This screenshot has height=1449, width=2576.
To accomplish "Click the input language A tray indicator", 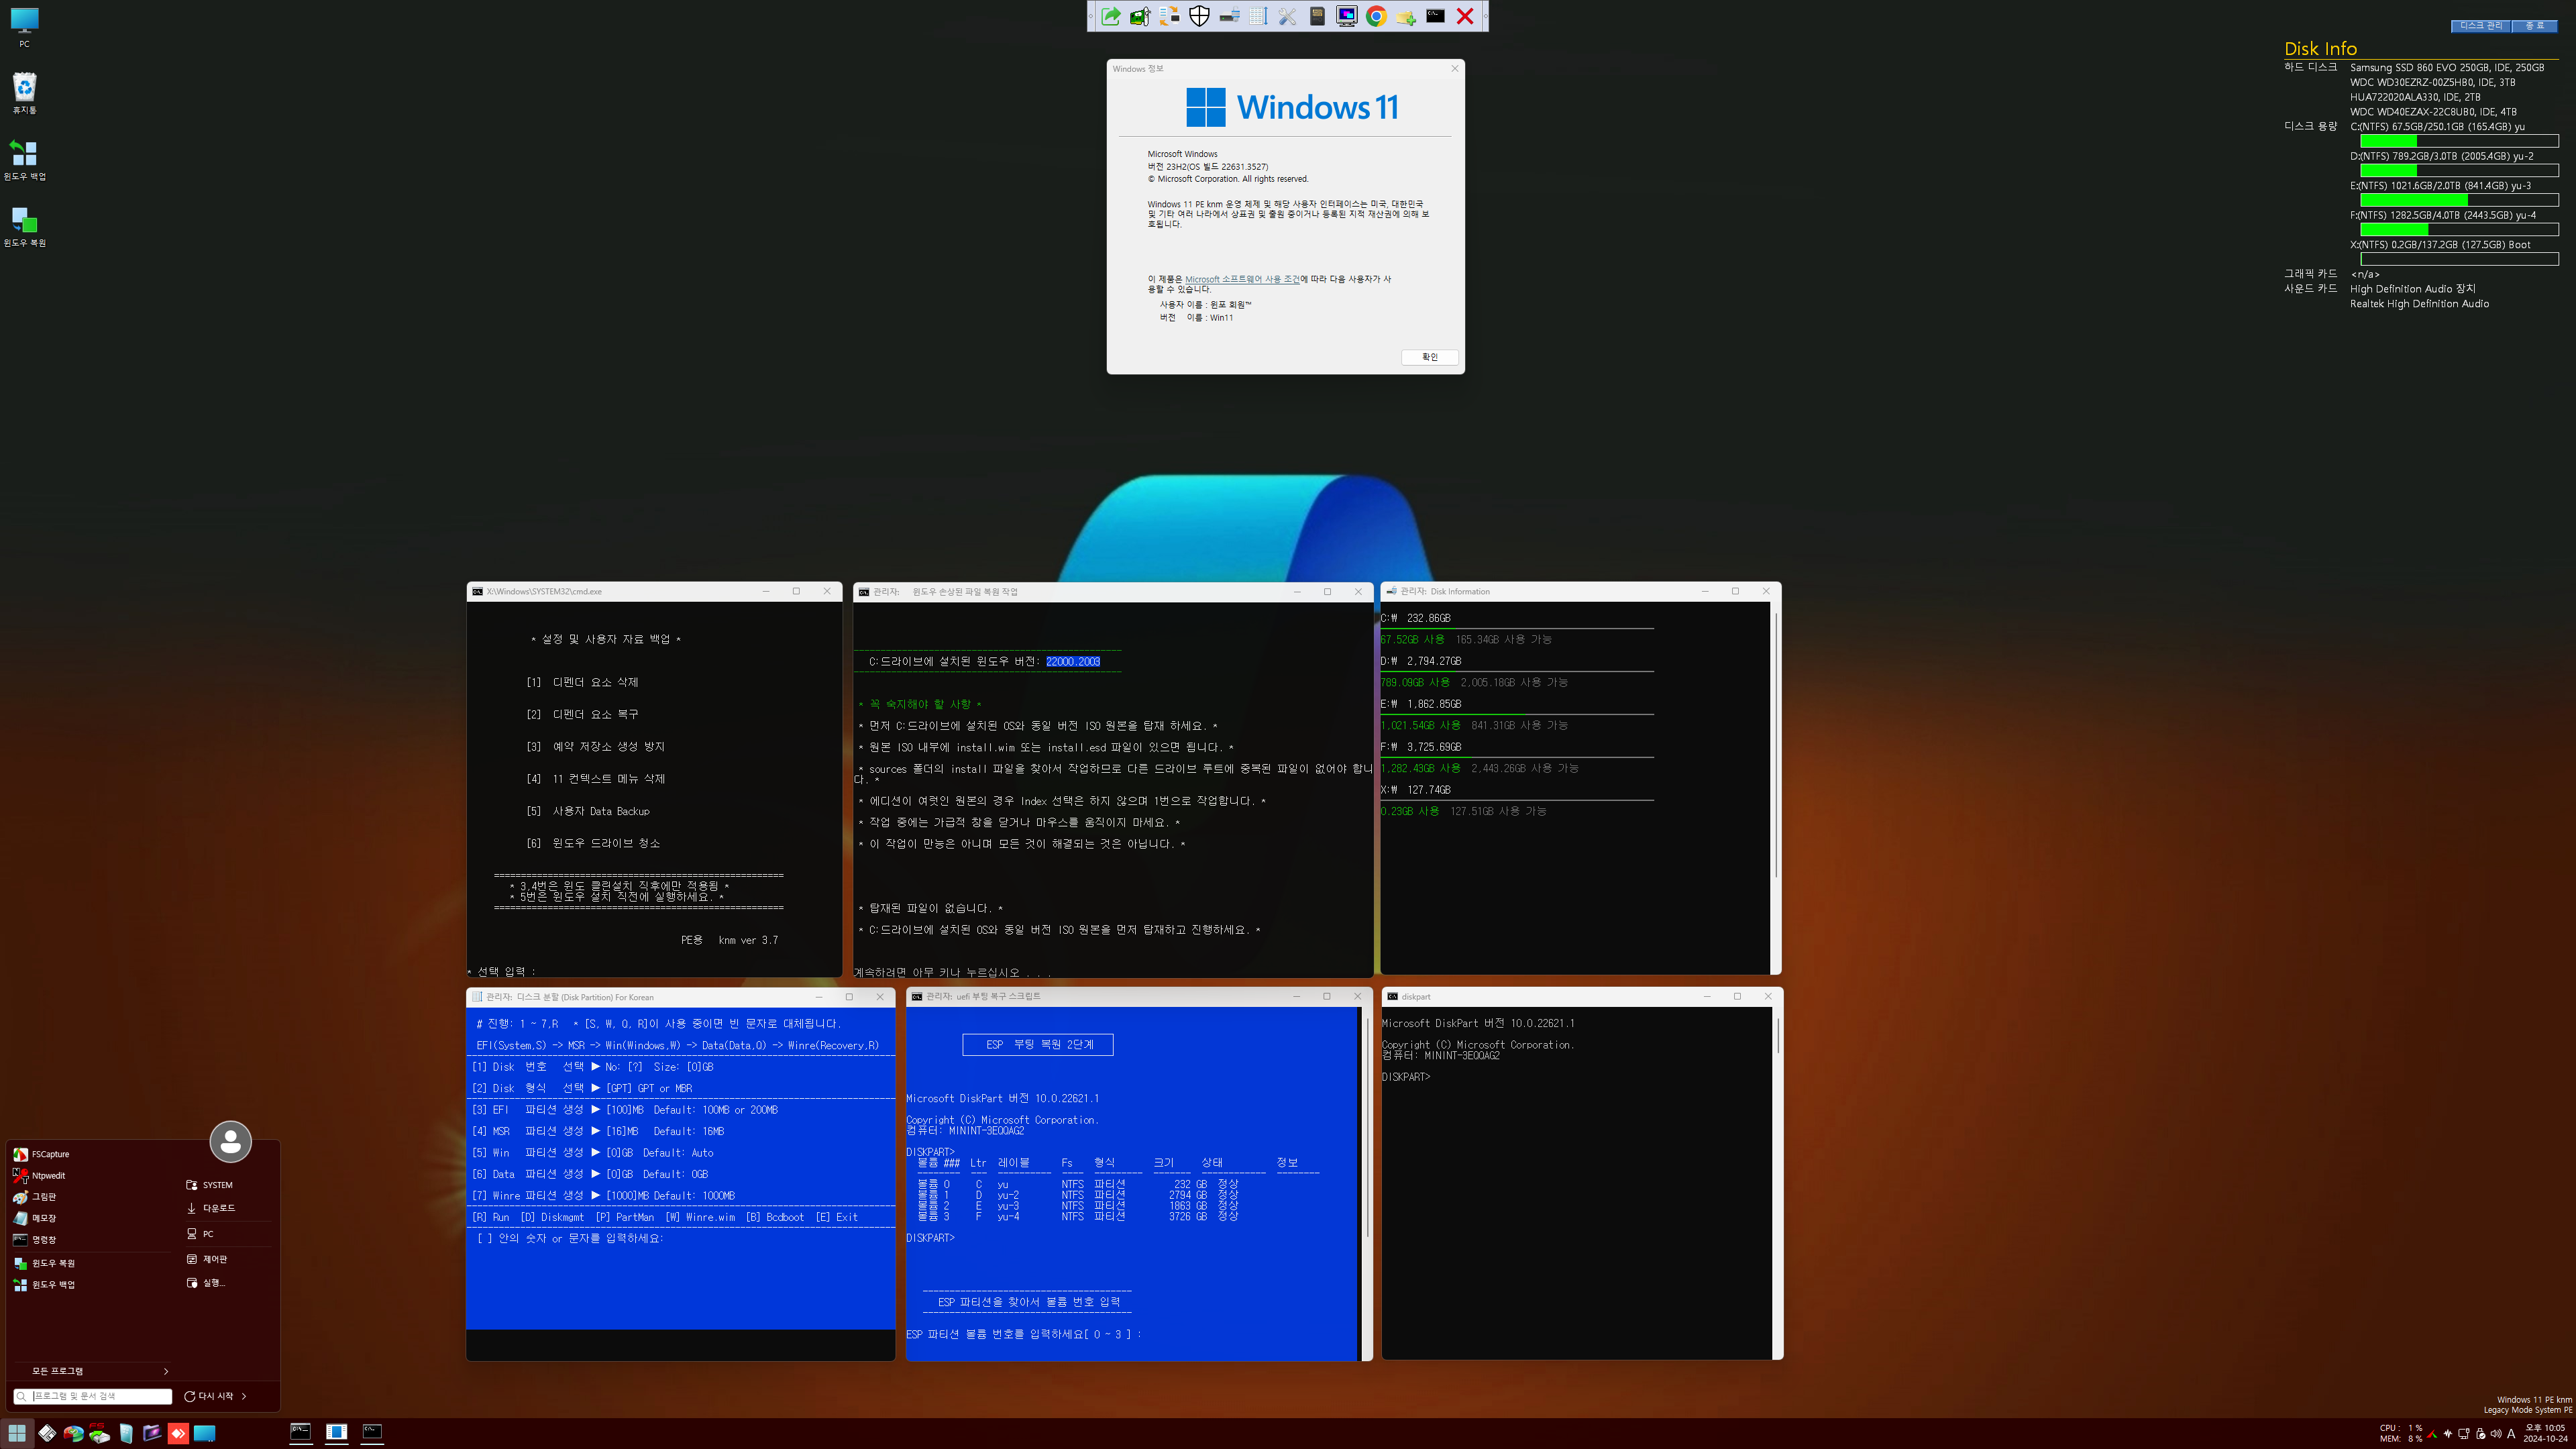I will pos(2511,1433).
